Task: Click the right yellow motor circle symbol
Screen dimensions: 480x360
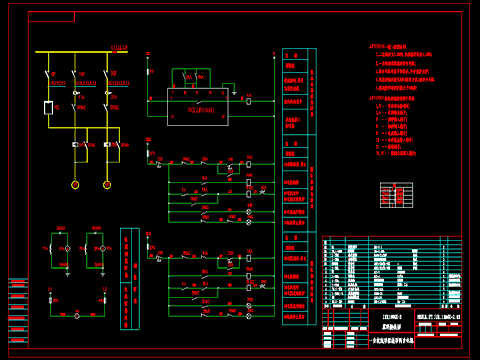Action: (x=107, y=185)
